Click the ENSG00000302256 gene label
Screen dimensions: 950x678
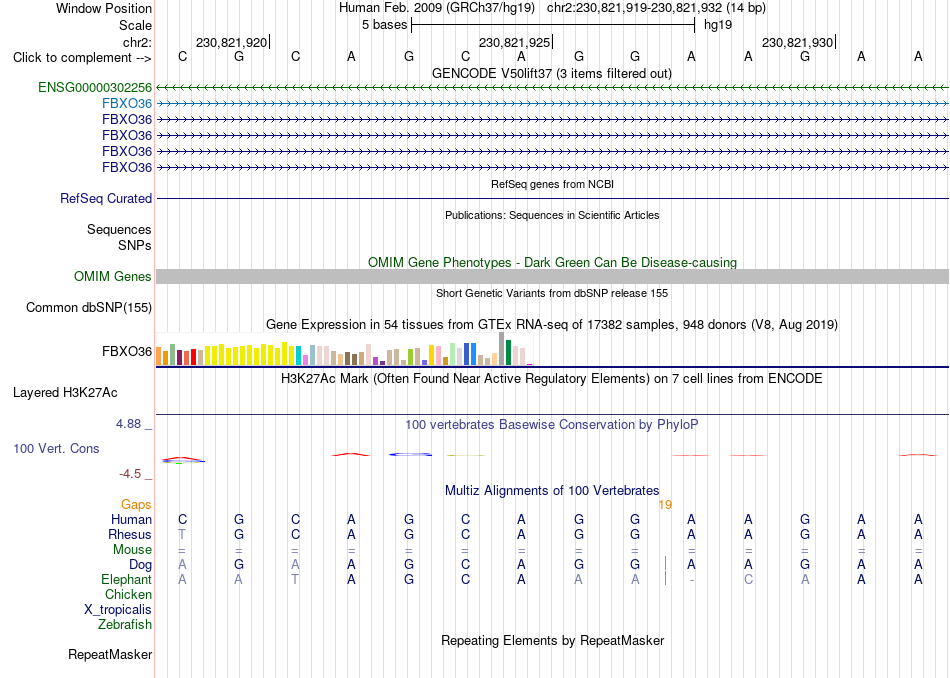click(95, 87)
